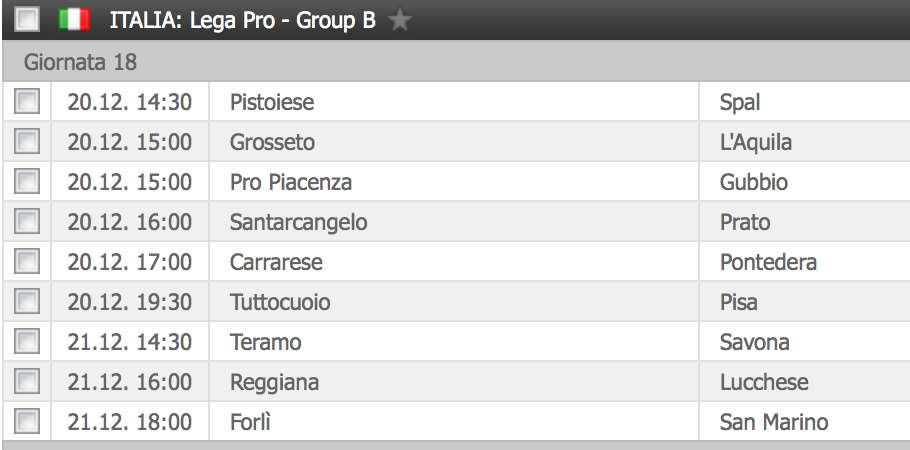Select the Teramo vs Savona checkbox
Screen dimensions: 910x450
[27, 341]
